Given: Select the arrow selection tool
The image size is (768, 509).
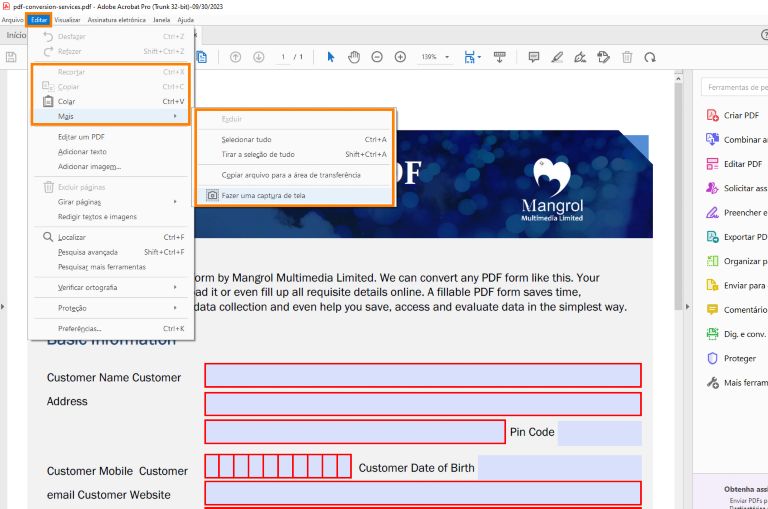Looking at the screenshot, I should point(331,57).
